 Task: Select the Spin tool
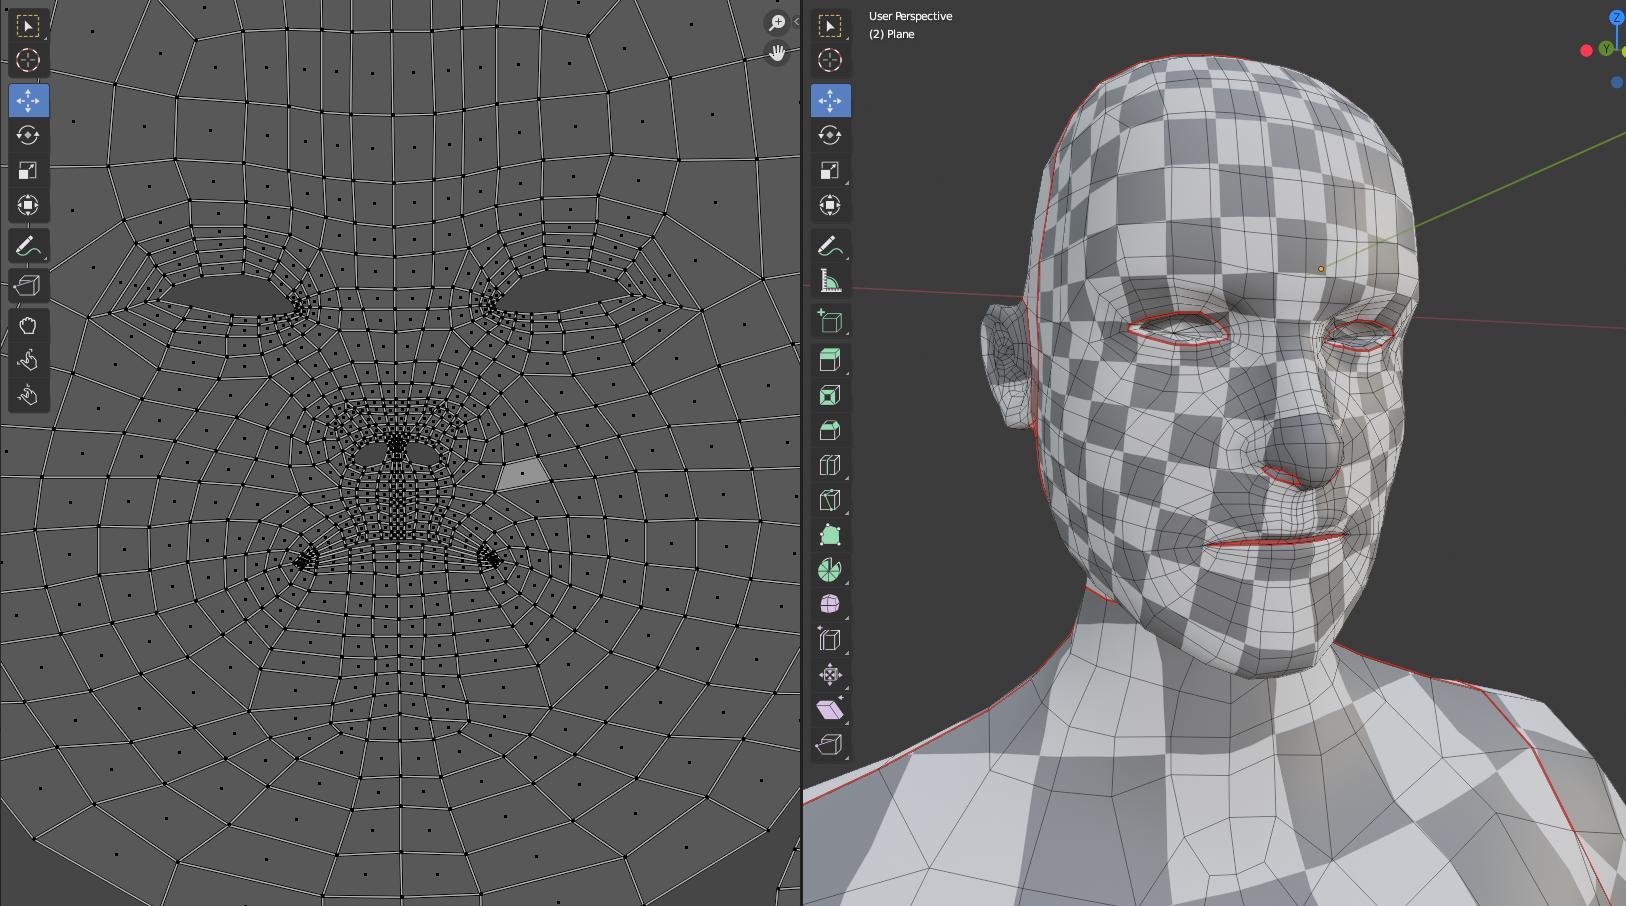click(830, 570)
